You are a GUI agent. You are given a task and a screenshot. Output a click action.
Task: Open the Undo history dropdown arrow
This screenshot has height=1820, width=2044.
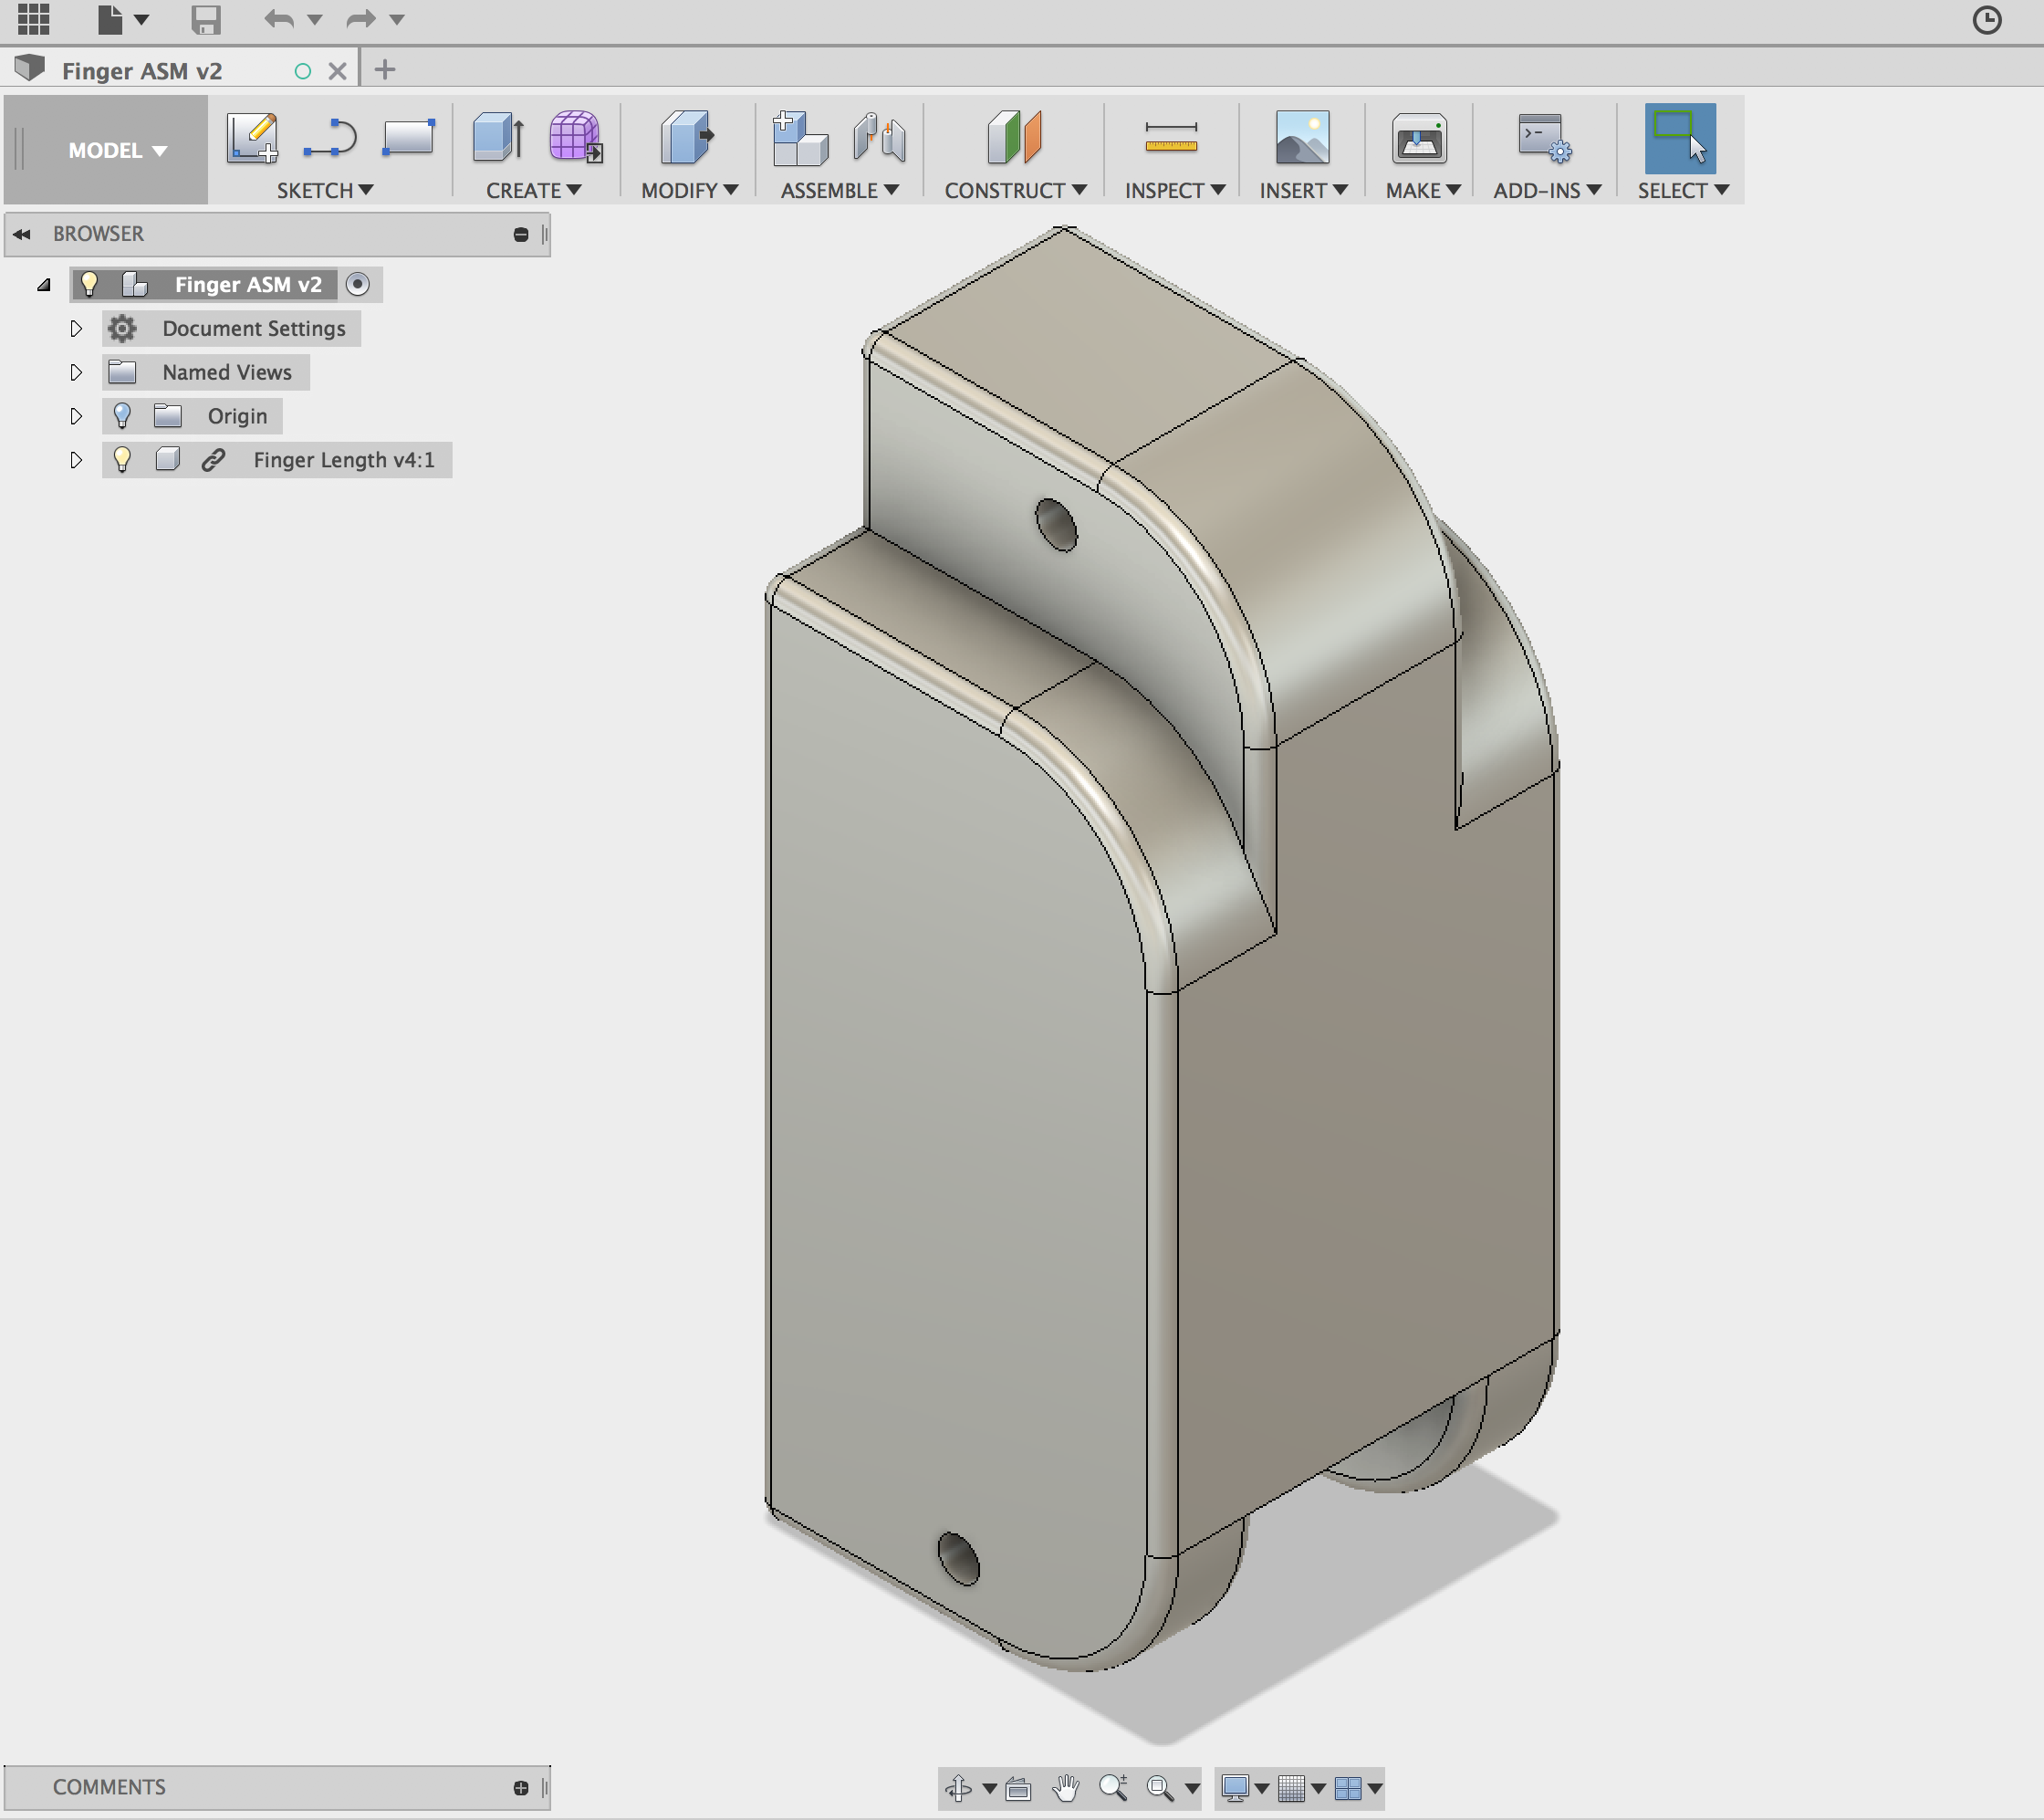pyautogui.click(x=315, y=20)
